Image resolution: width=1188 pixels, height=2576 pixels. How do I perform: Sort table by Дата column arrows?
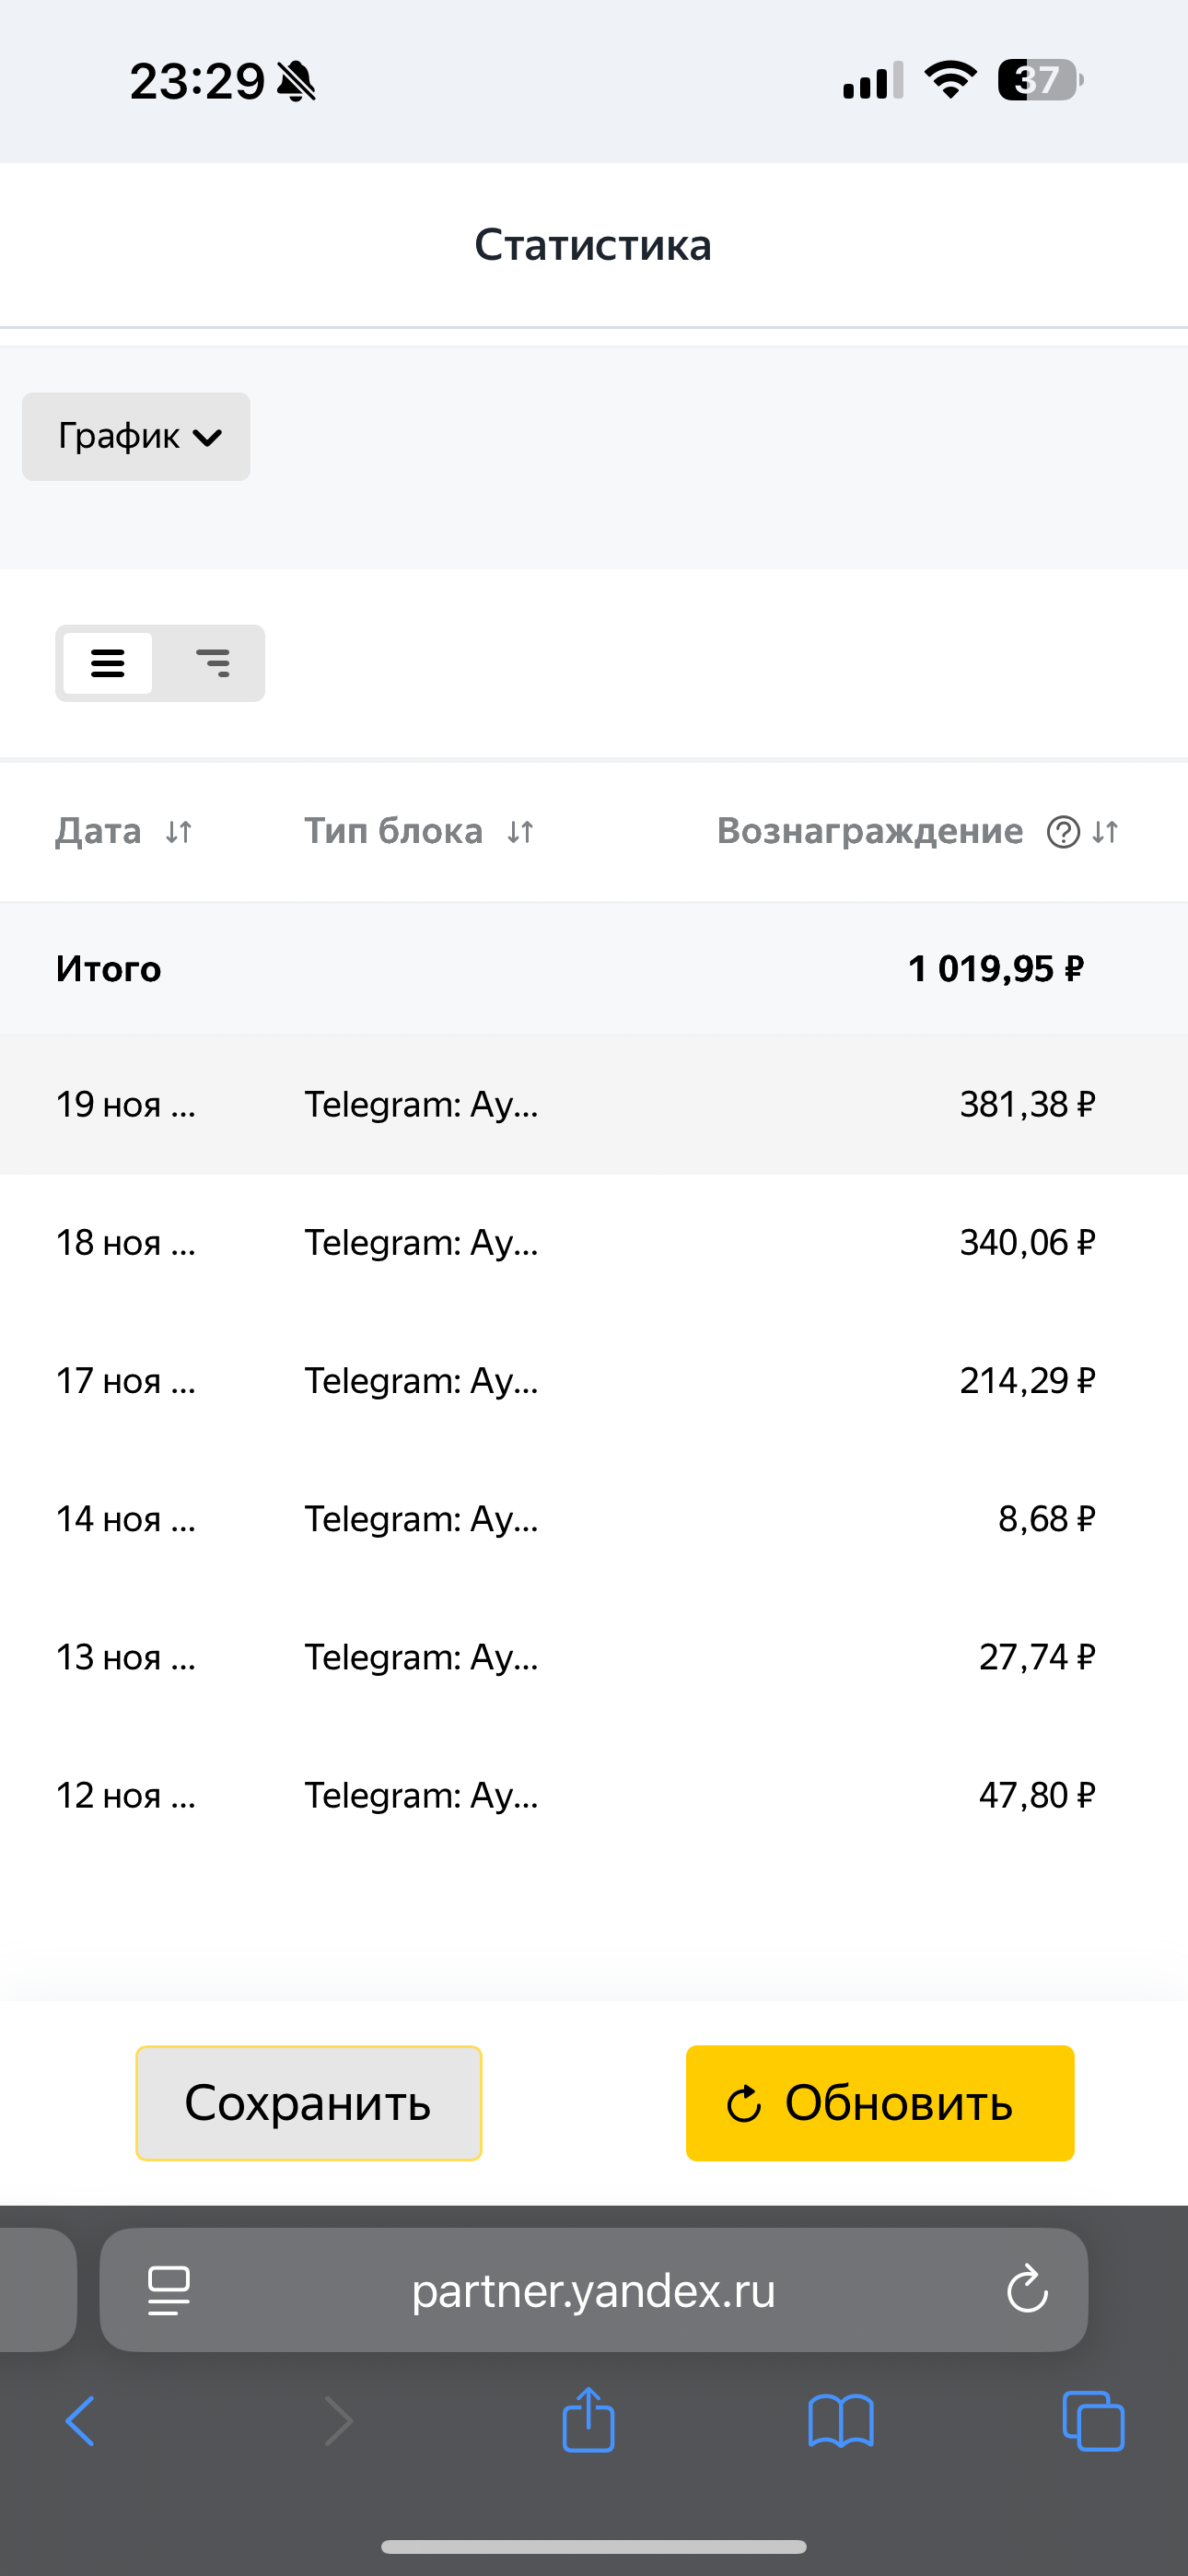pos(179,832)
